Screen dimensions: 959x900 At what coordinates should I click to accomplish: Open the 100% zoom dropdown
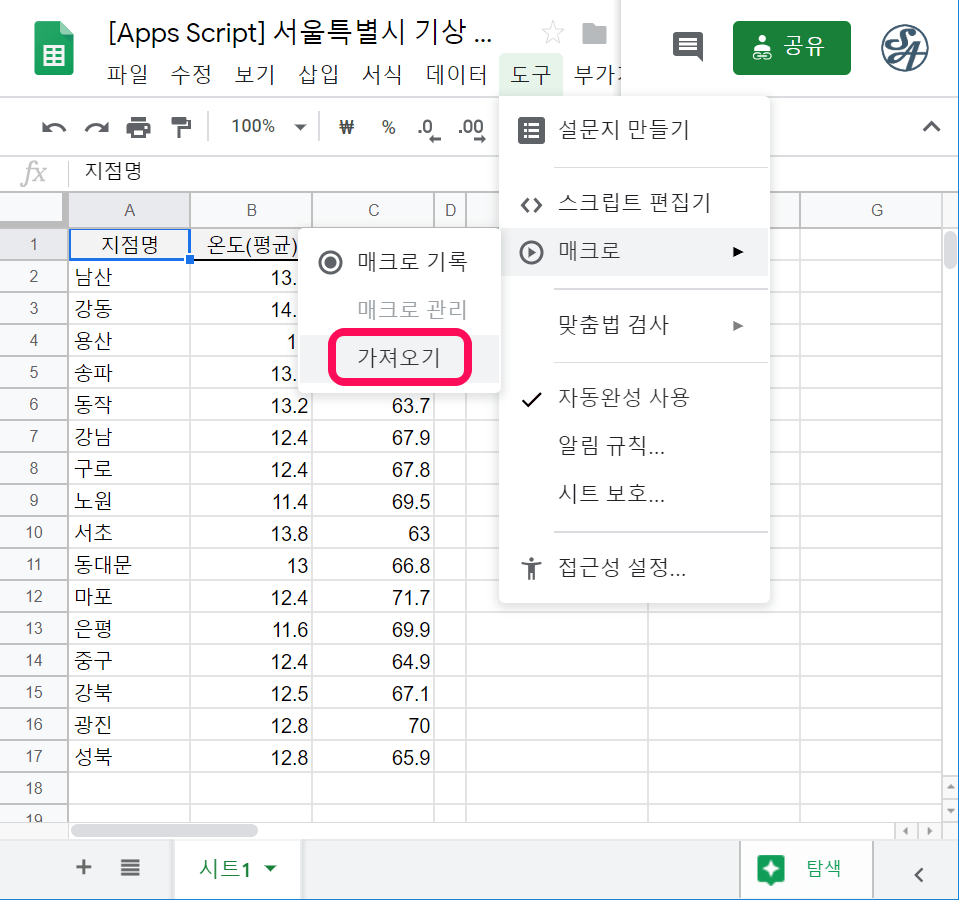pos(267,127)
